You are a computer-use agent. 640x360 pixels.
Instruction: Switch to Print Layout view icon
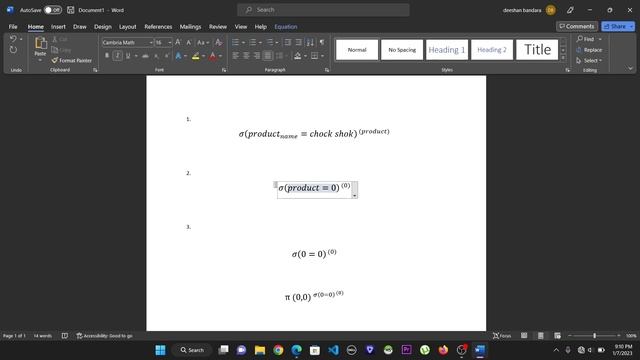click(541, 336)
